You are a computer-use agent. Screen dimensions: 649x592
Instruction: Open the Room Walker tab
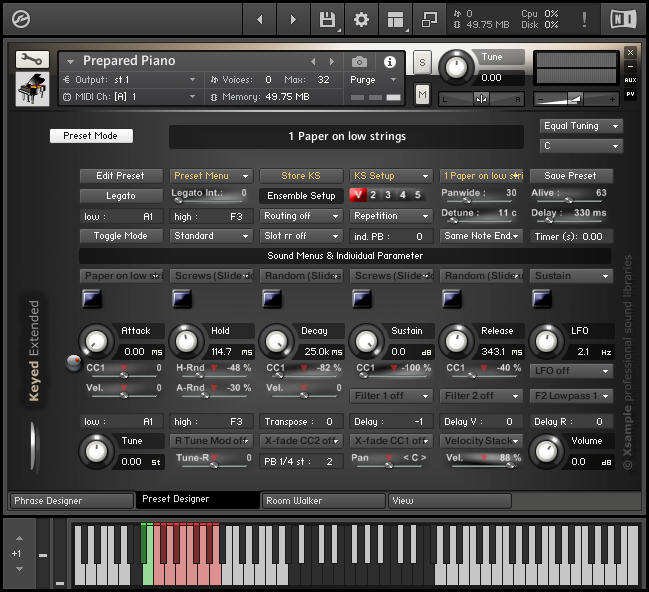click(x=323, y=501)
